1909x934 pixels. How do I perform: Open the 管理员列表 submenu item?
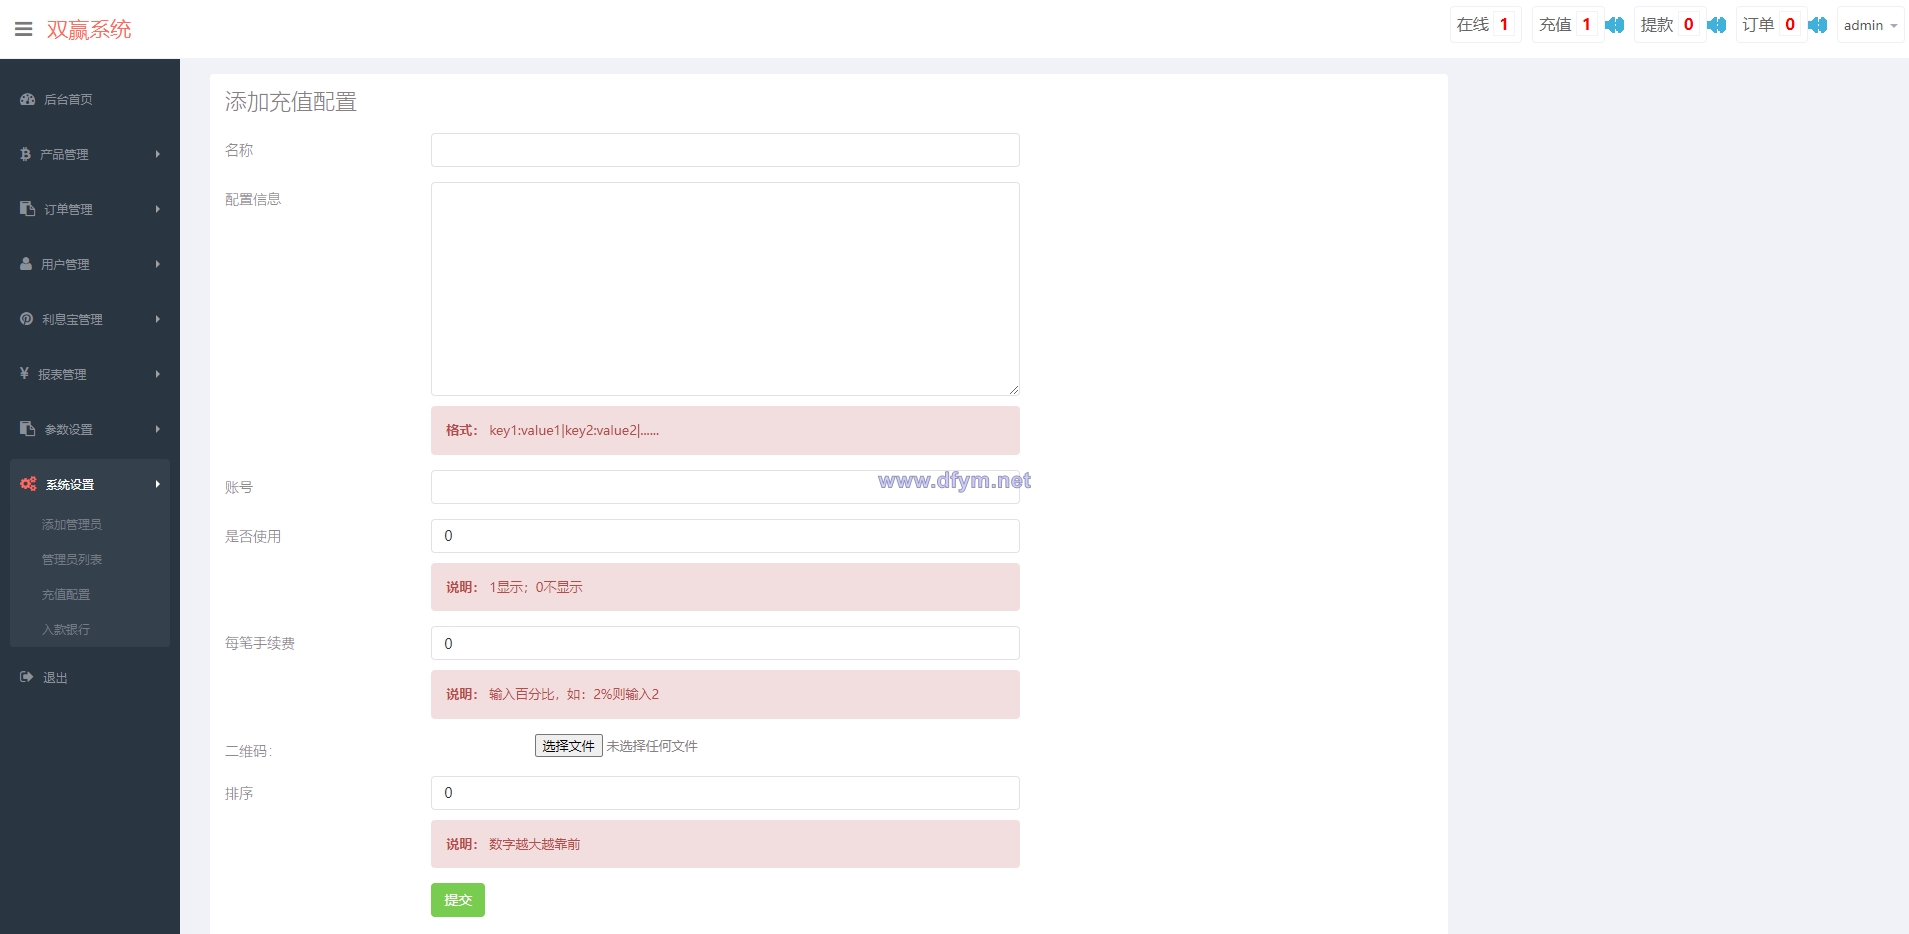pos(72,559)
